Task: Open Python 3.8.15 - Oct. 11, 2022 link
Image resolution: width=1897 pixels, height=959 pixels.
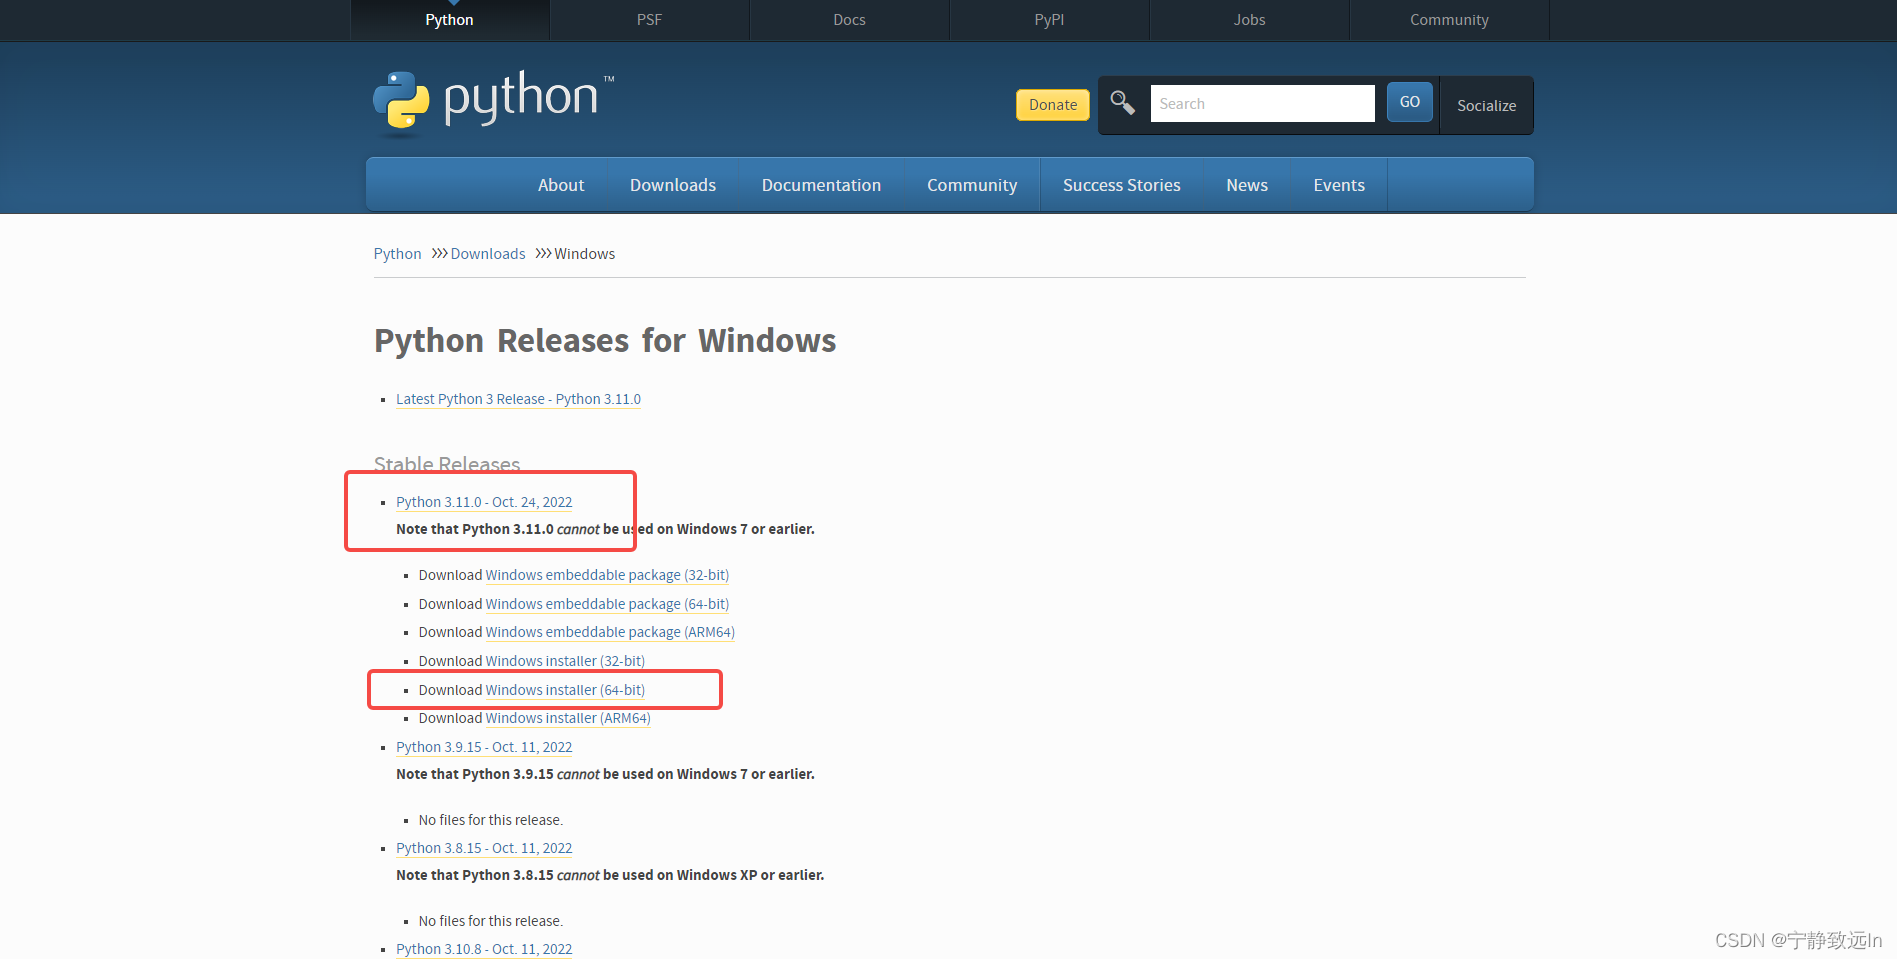Action: (484, 848)
